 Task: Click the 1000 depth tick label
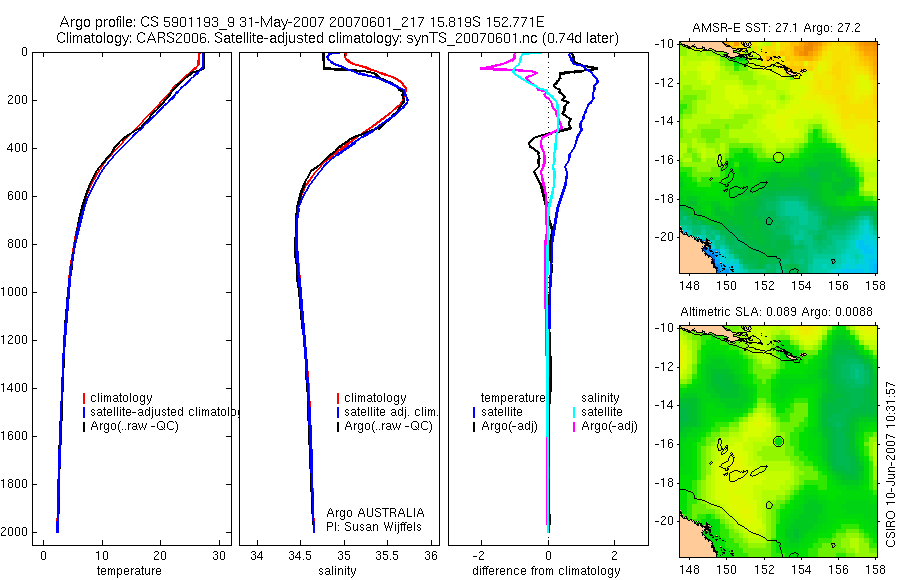(15, 292)
